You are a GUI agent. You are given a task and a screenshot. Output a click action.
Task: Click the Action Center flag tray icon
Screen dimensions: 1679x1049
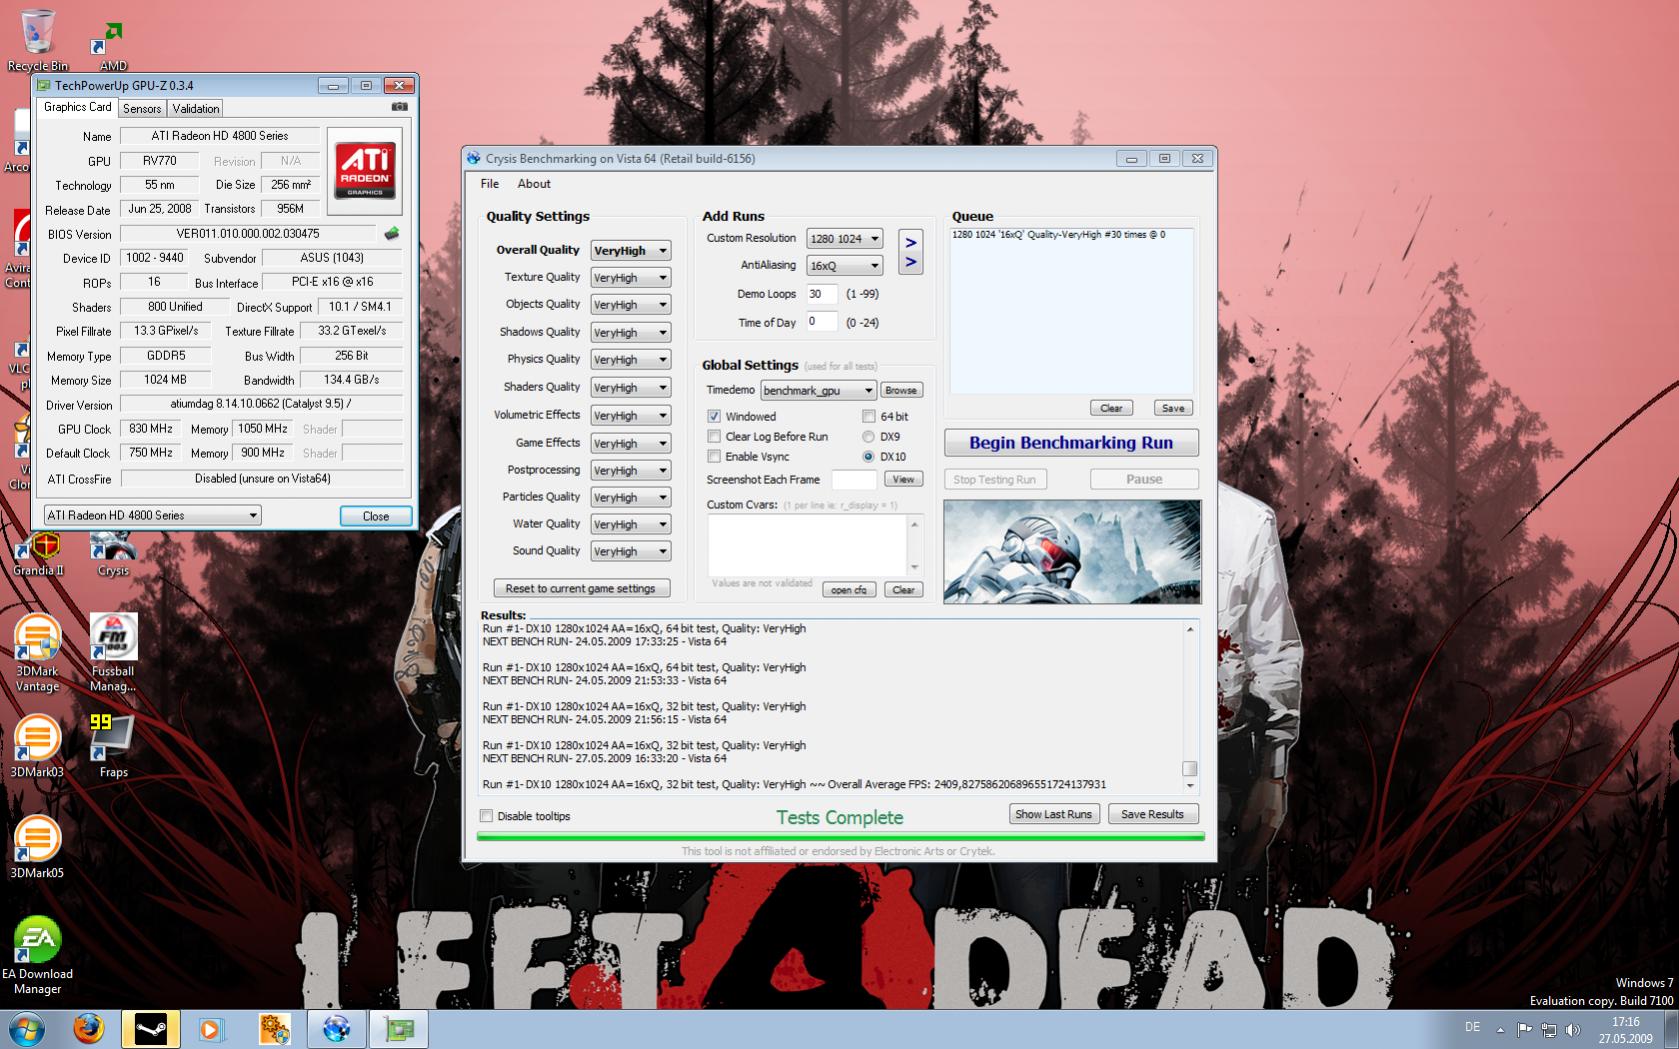1524,1029
